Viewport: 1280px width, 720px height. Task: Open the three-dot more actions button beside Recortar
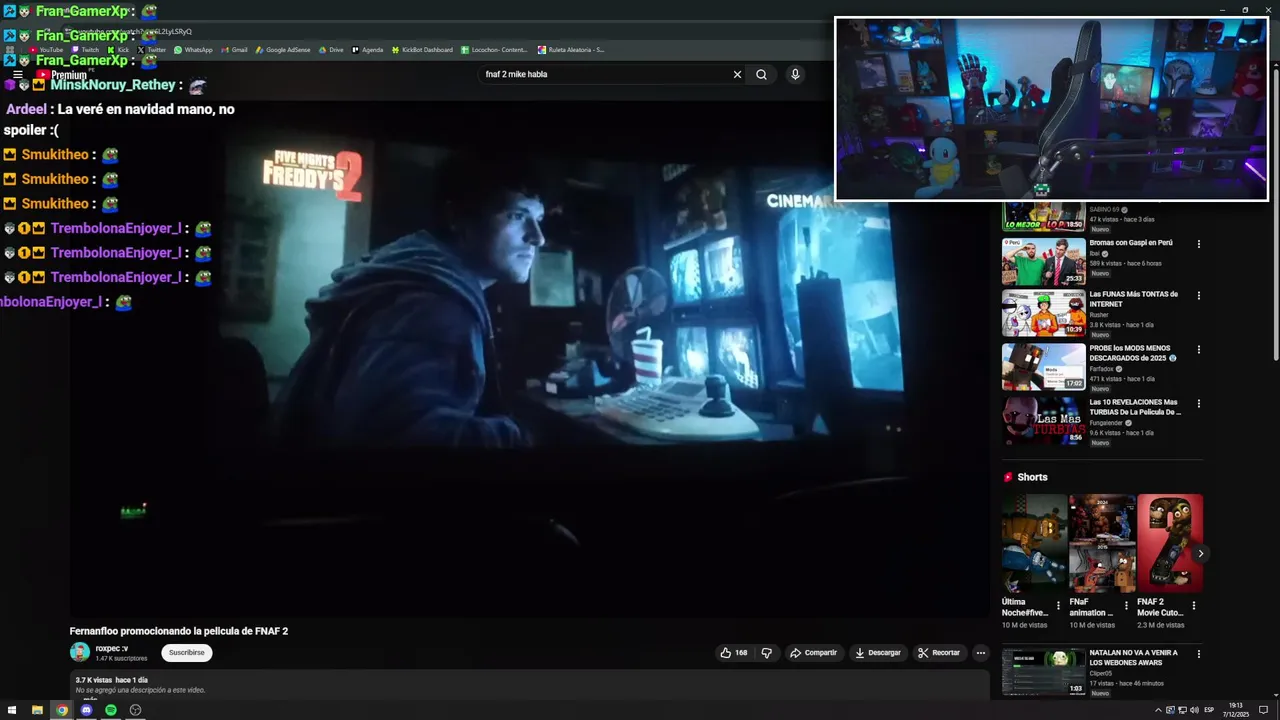click(981, 653)
